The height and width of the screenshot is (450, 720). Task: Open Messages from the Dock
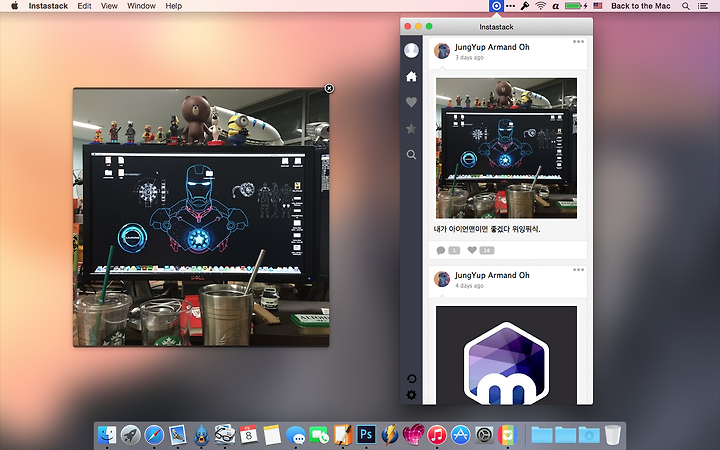pyautogui.click(x=295, y=434)
